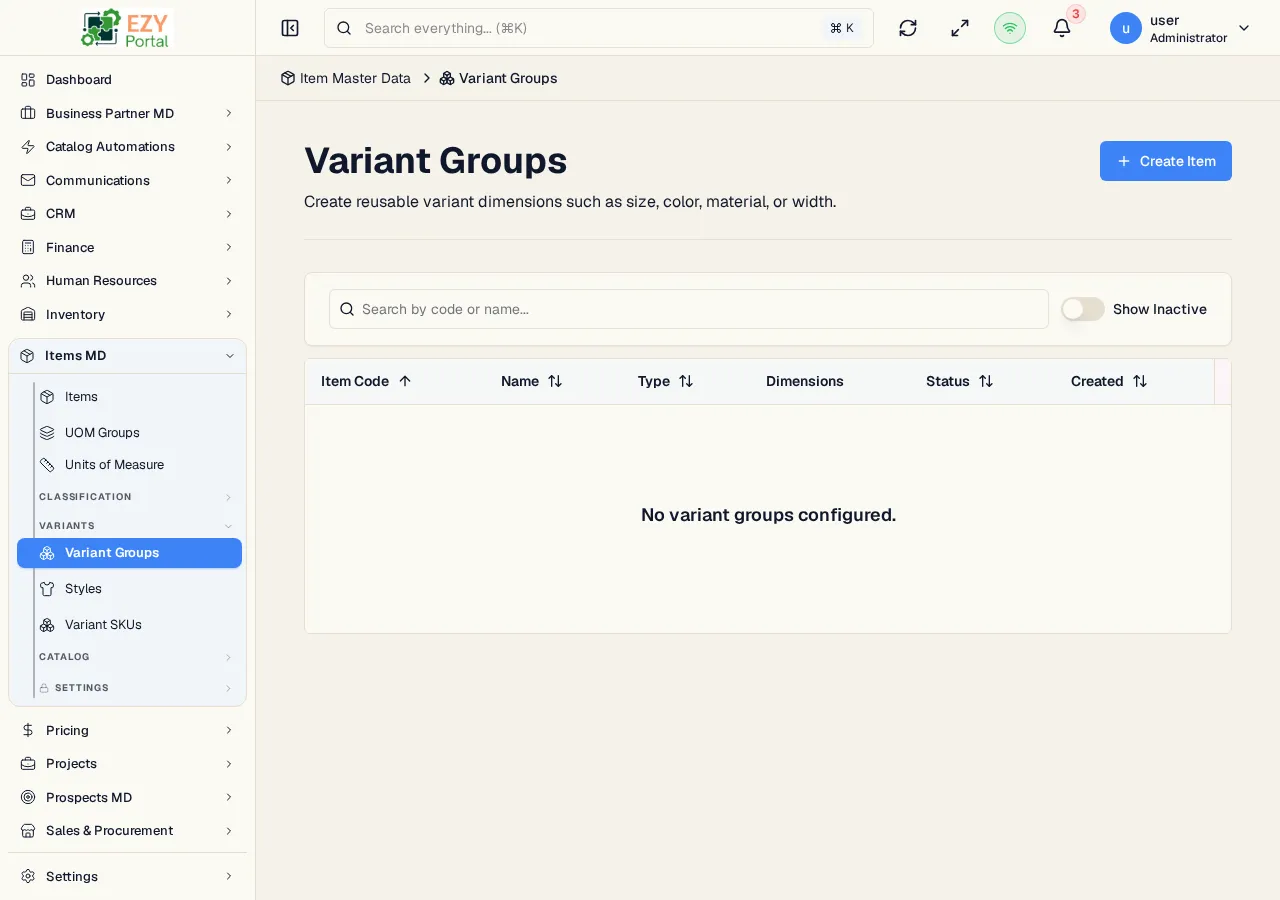Viewport: 1280px width, 900px height.
Task: Sort by Type column
Action: [666, 381]
